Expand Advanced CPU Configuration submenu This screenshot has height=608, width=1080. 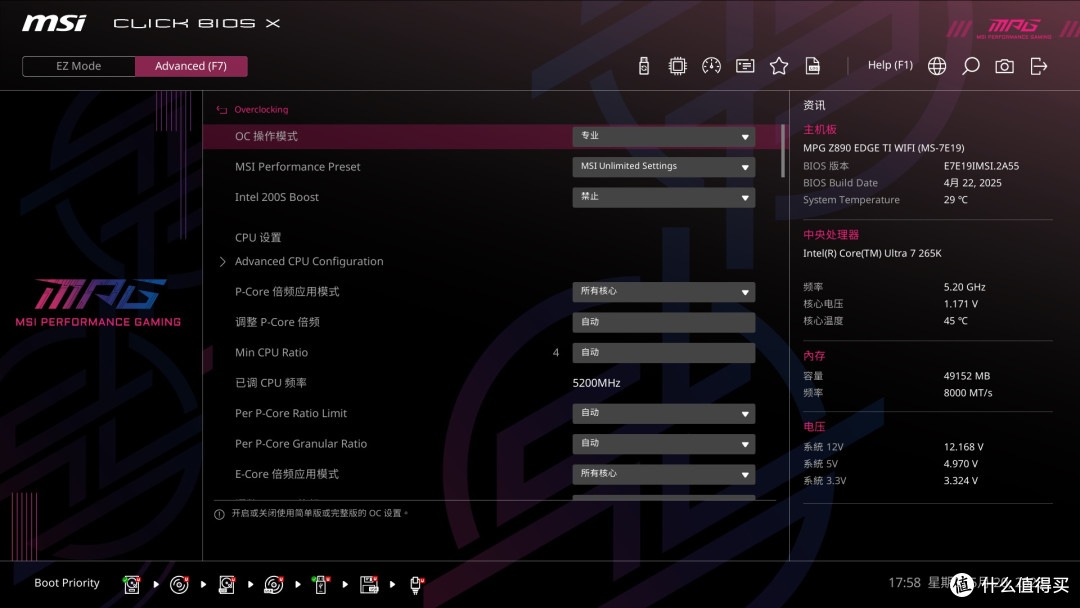pyautogui.click(x=309, y=262)
